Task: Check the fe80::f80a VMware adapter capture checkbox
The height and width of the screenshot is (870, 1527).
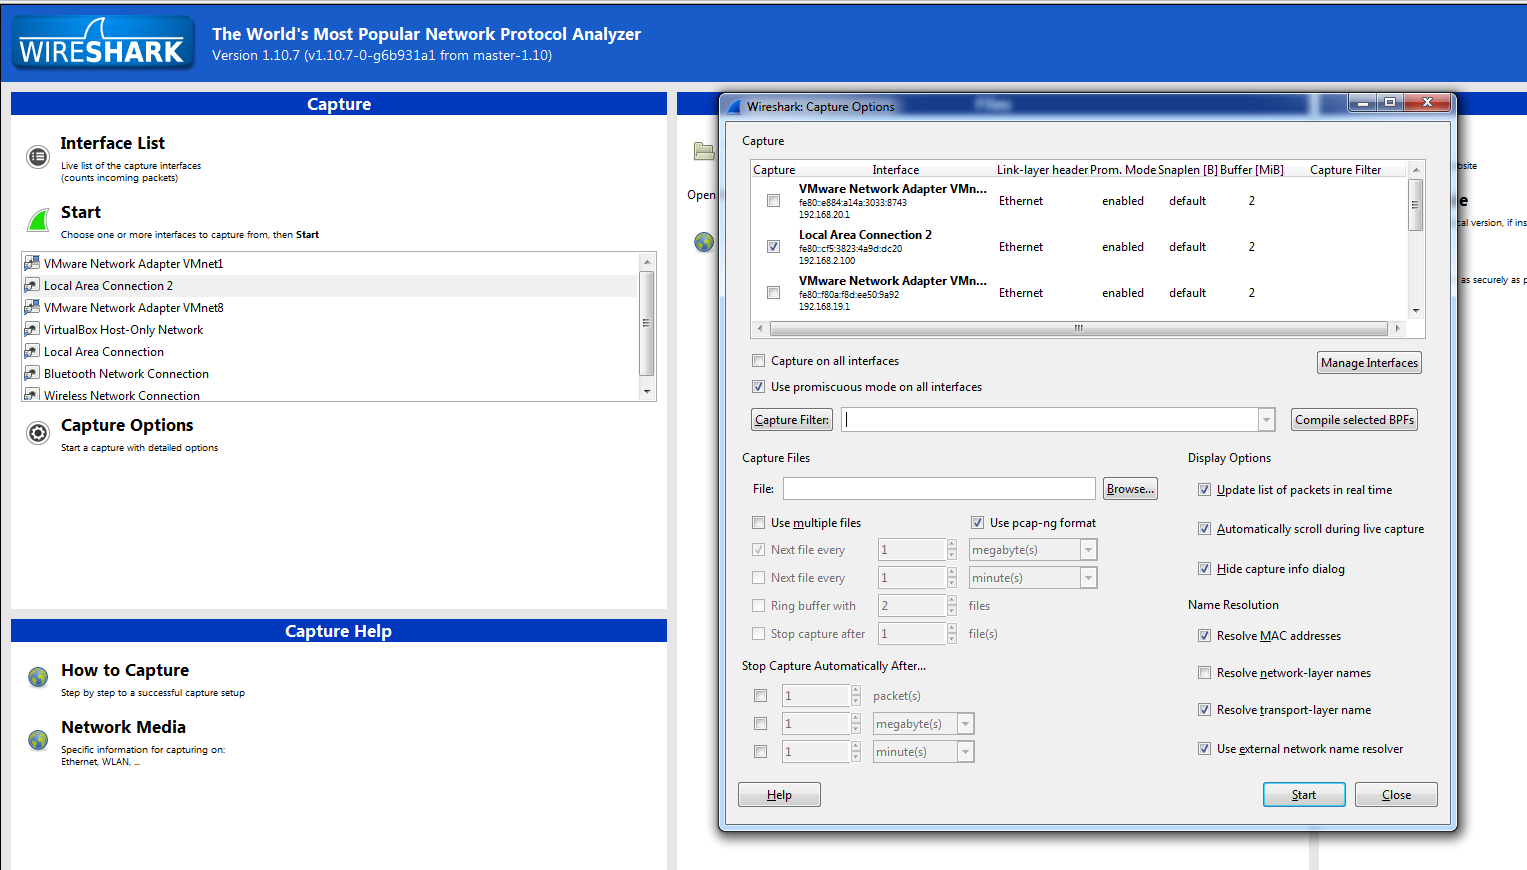Action: (773, 292)
